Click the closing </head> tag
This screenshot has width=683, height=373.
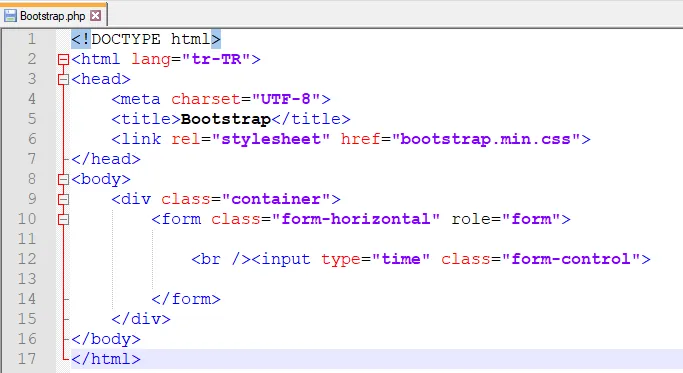(106, 159)
